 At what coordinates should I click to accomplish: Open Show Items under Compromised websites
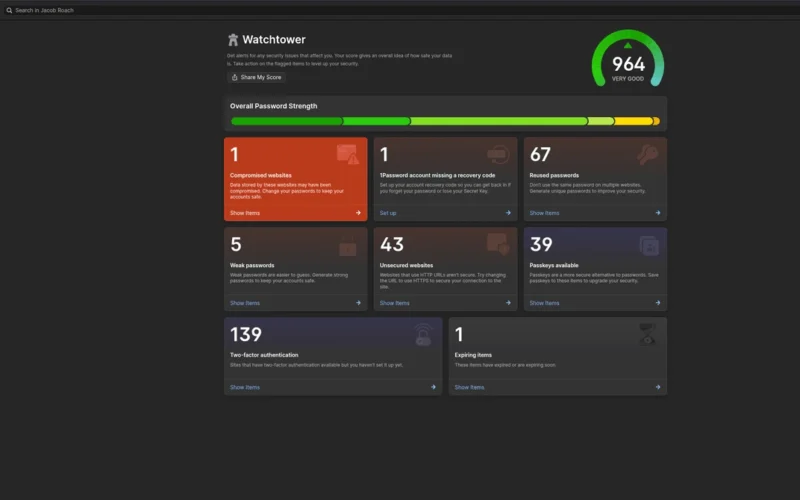pos(245,213)
